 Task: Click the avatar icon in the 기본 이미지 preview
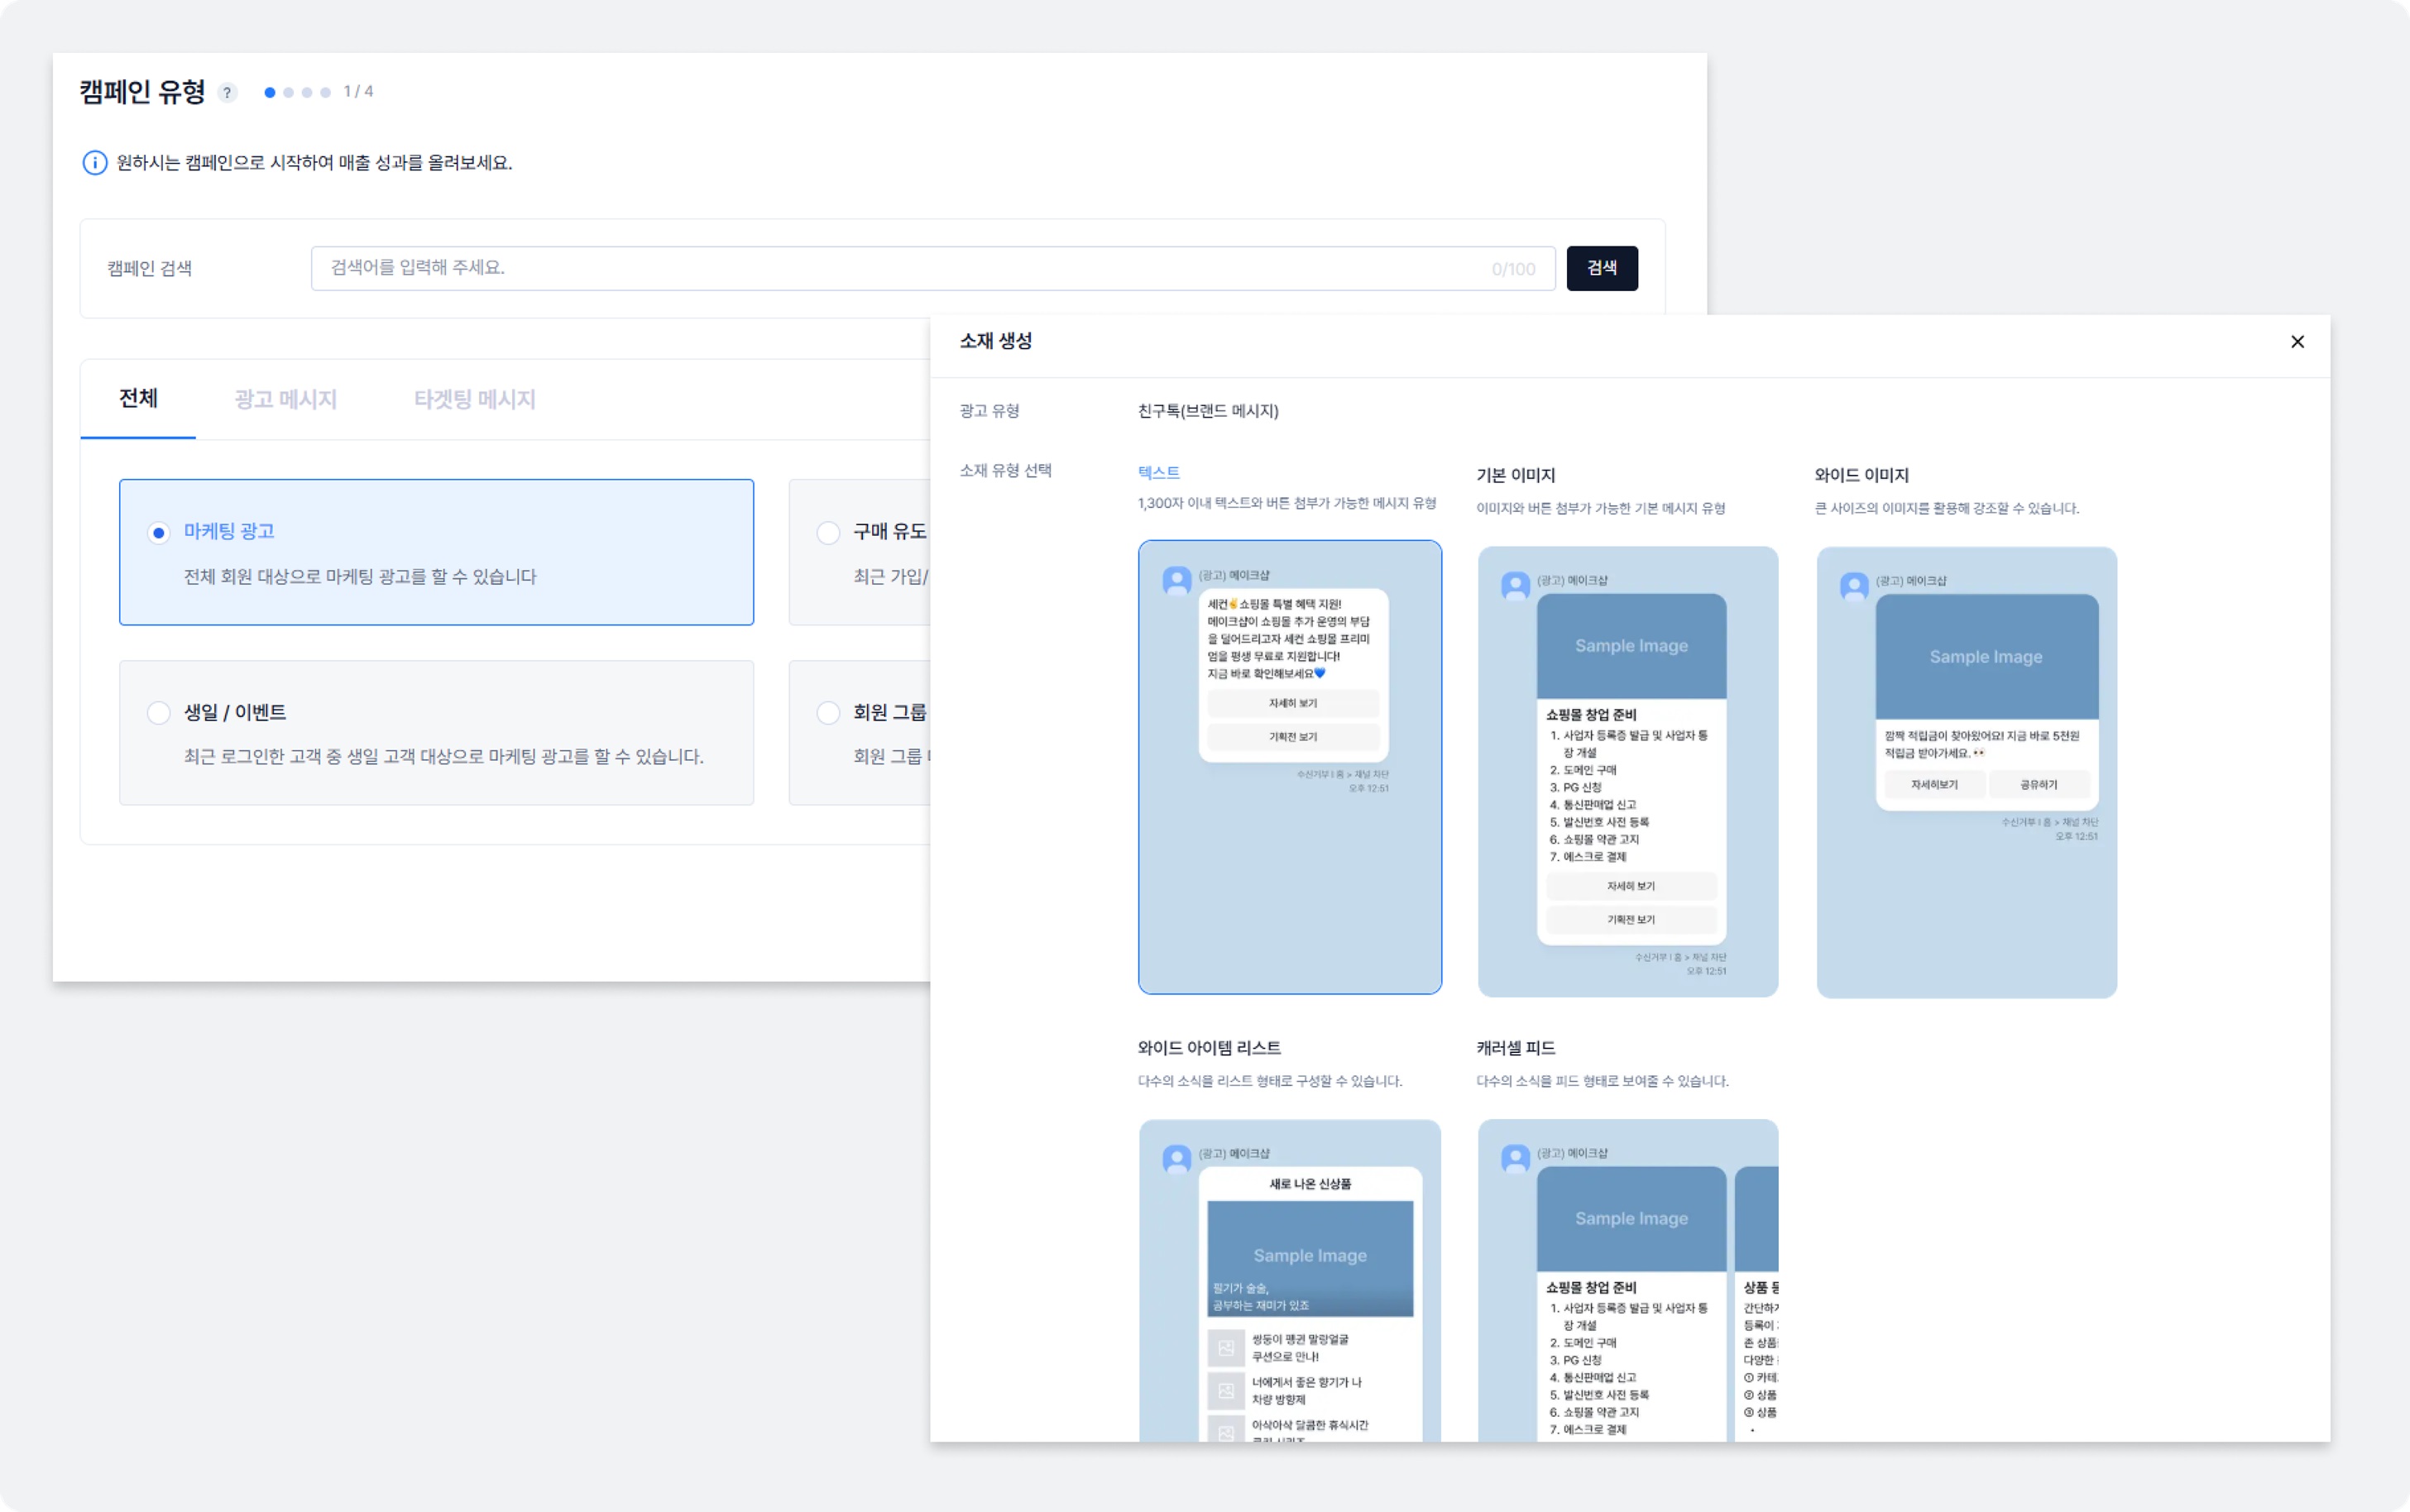point(1515,585)
